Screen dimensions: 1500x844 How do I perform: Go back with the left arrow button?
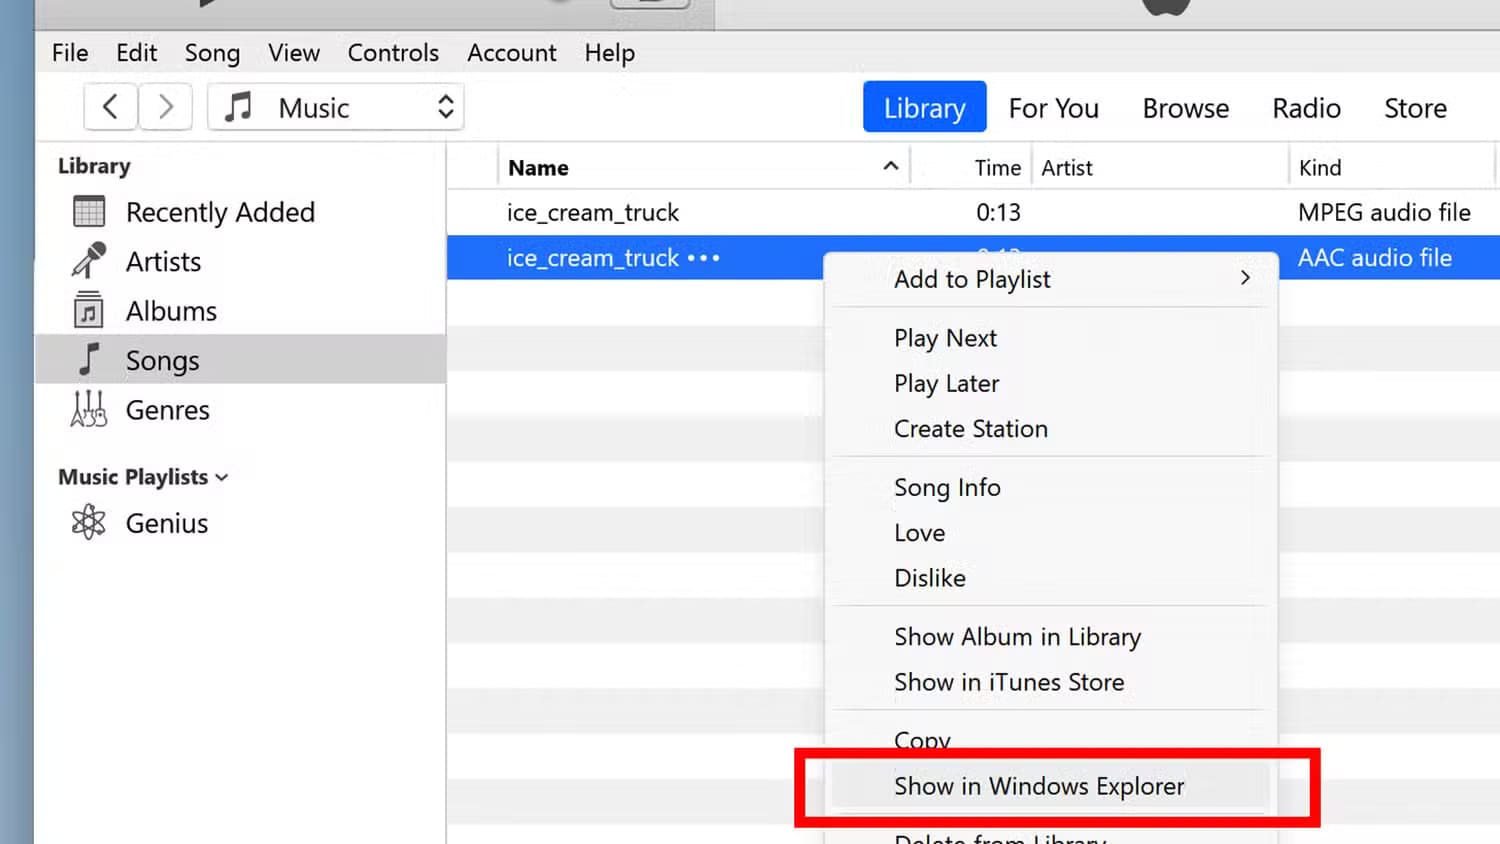pyautogui.click(x=110, y=107)
